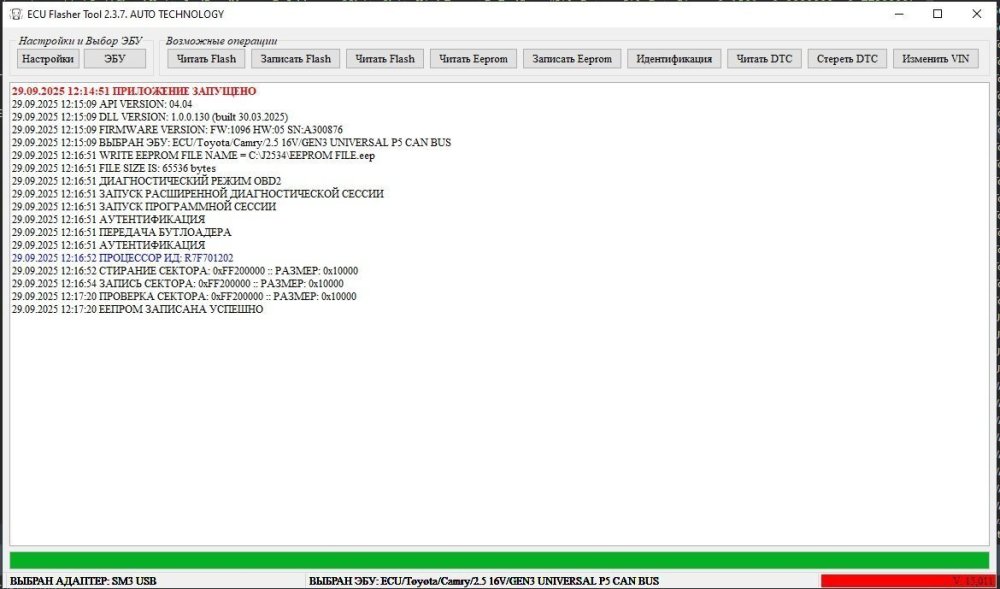Select the FILE SIZE IS: 65536 bytes line
Screen dimensions: 1000x589
coord(114,168)
